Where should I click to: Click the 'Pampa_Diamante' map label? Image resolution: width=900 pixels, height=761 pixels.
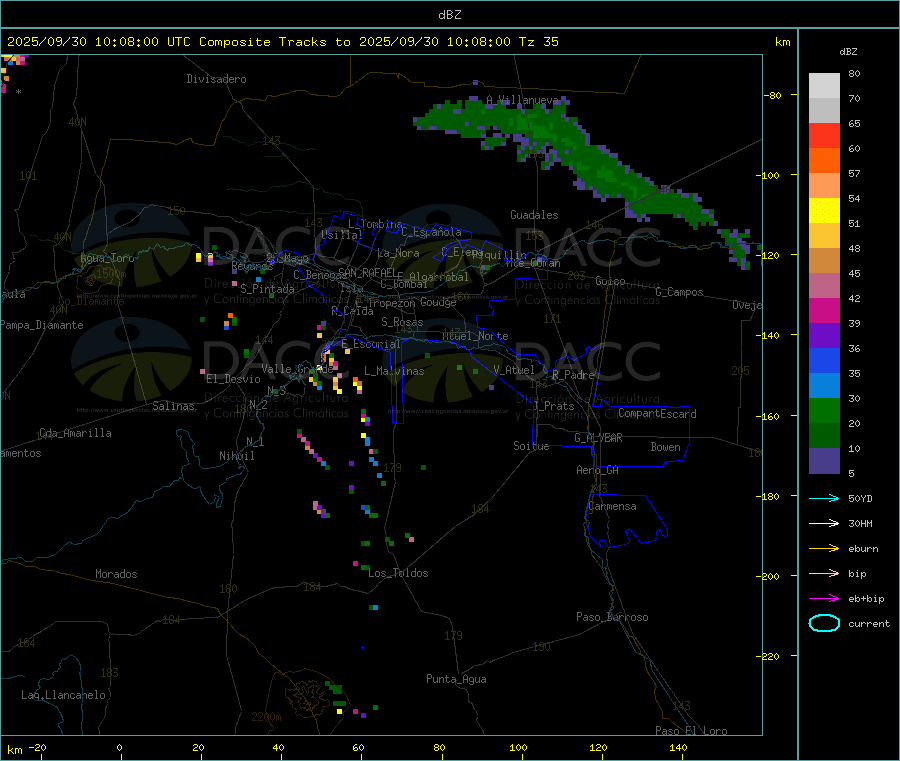[x=42, y=325]
